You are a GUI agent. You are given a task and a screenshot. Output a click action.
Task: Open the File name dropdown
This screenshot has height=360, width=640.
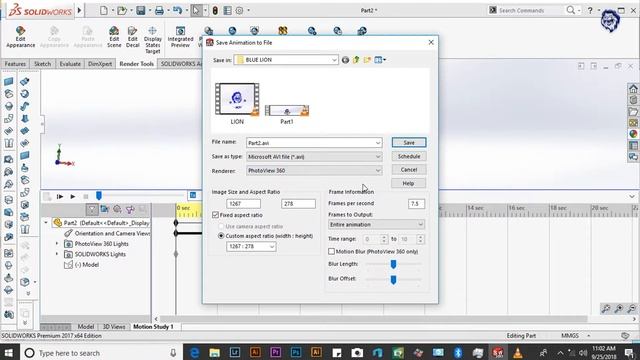coord(378,143)
